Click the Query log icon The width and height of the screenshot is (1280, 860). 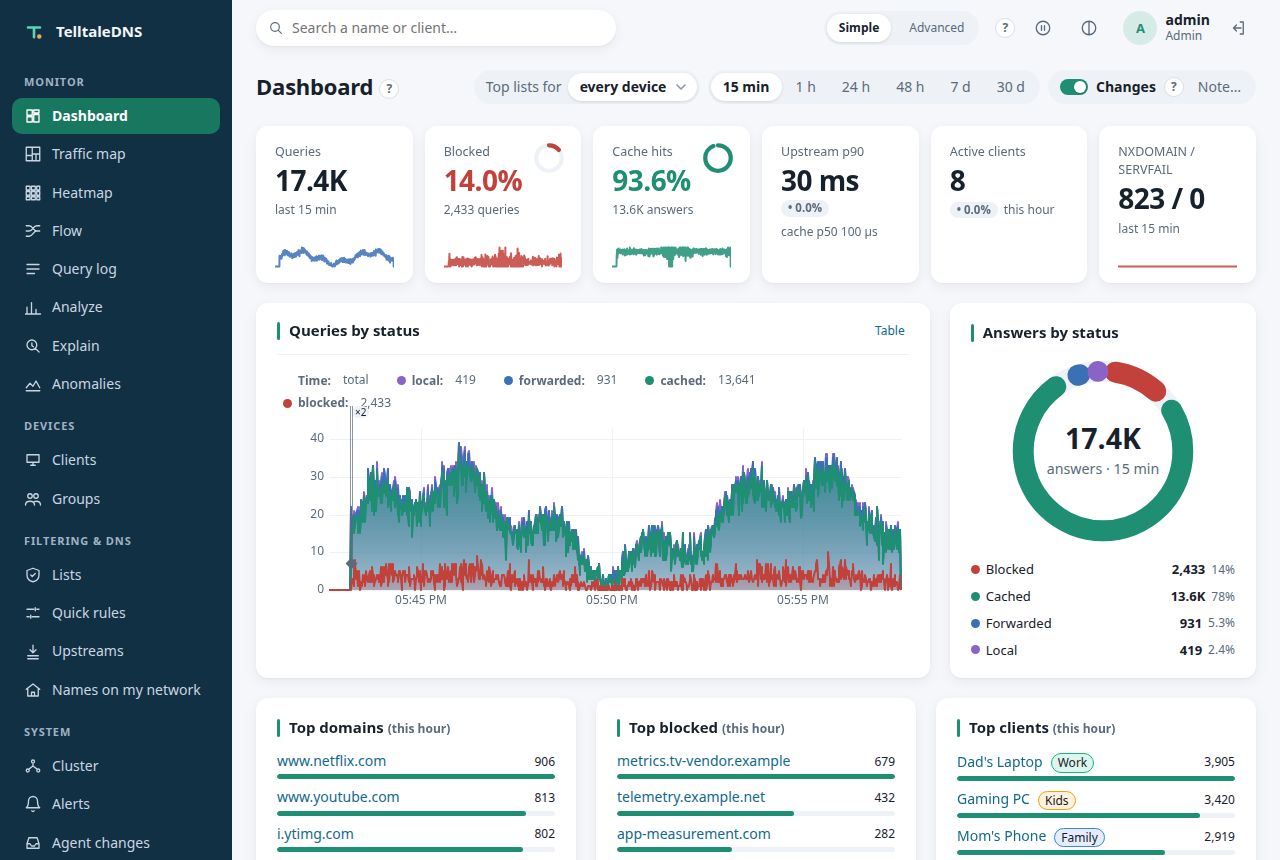pos(33,269)
